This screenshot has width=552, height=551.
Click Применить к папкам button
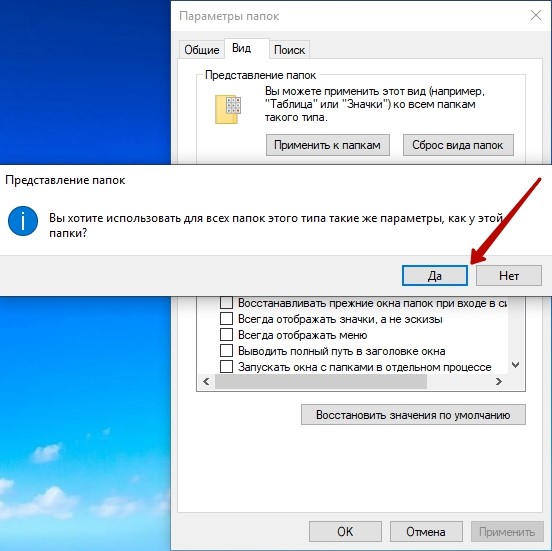pyautogui.click(x=328, y=145)
